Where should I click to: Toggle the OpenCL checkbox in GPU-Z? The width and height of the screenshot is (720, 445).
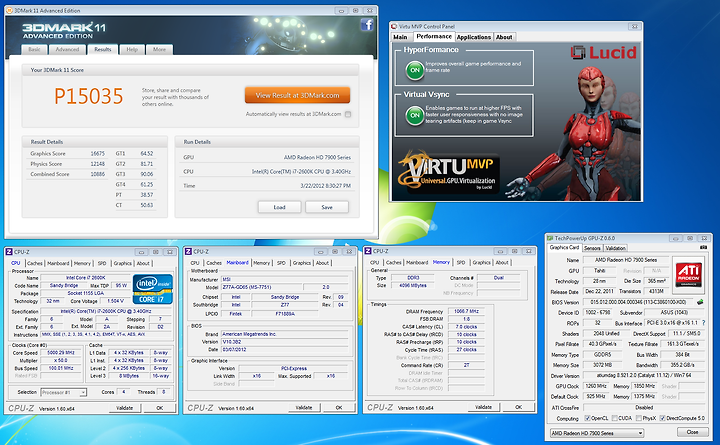coord(587,418)
